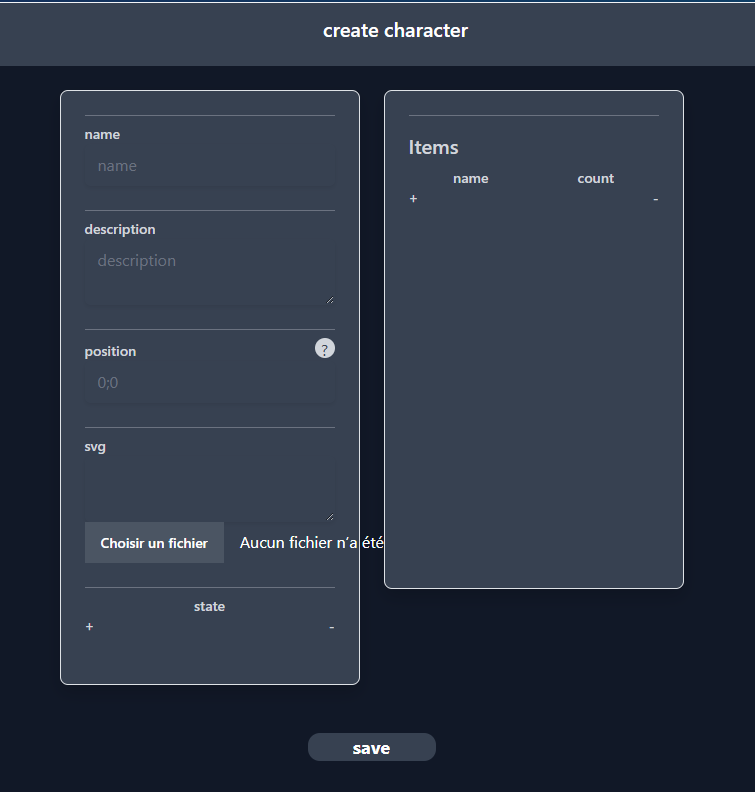
Task: Add a new state row with plus
Action: [89, 627]
